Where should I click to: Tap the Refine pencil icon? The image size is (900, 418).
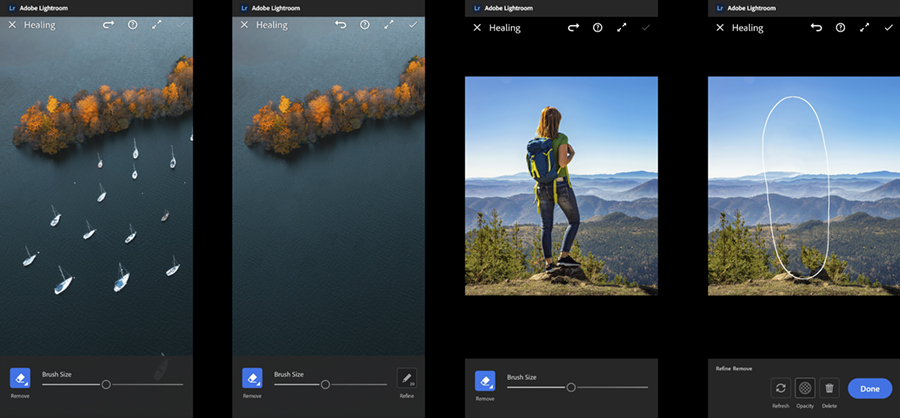406,379
